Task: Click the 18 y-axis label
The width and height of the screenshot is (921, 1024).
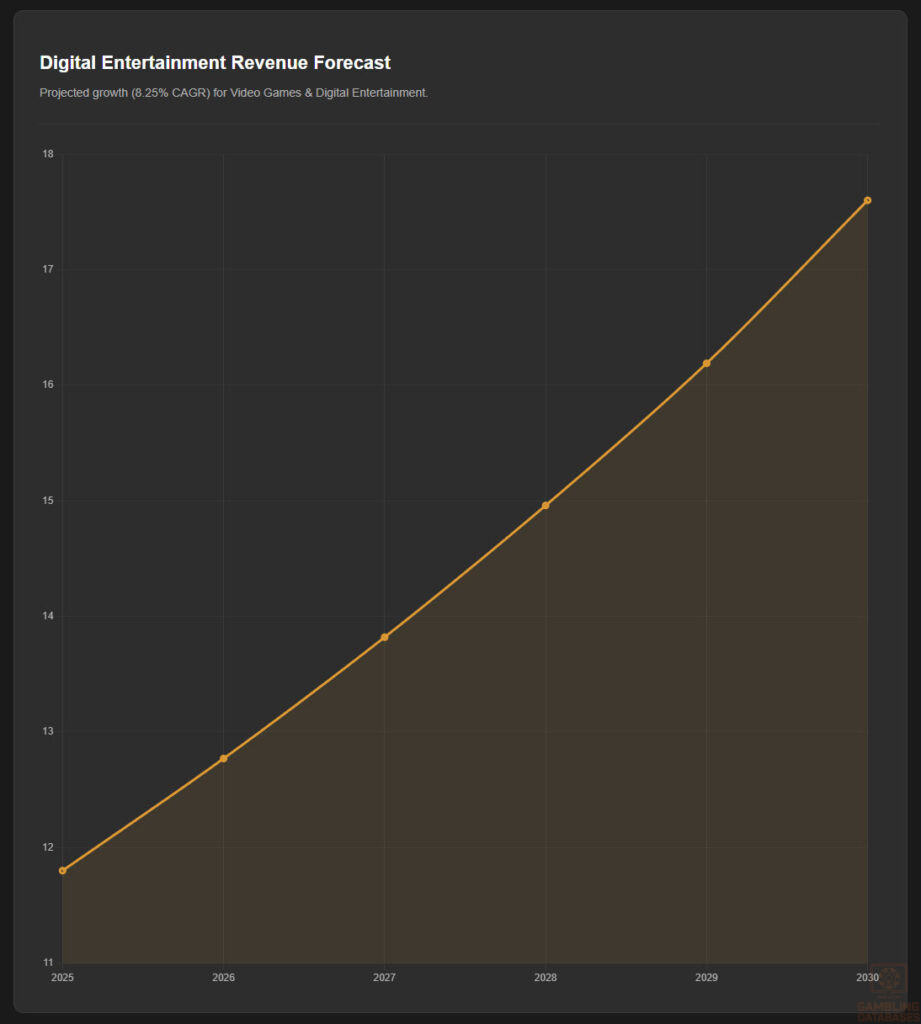Action: (x=46, y=153)
